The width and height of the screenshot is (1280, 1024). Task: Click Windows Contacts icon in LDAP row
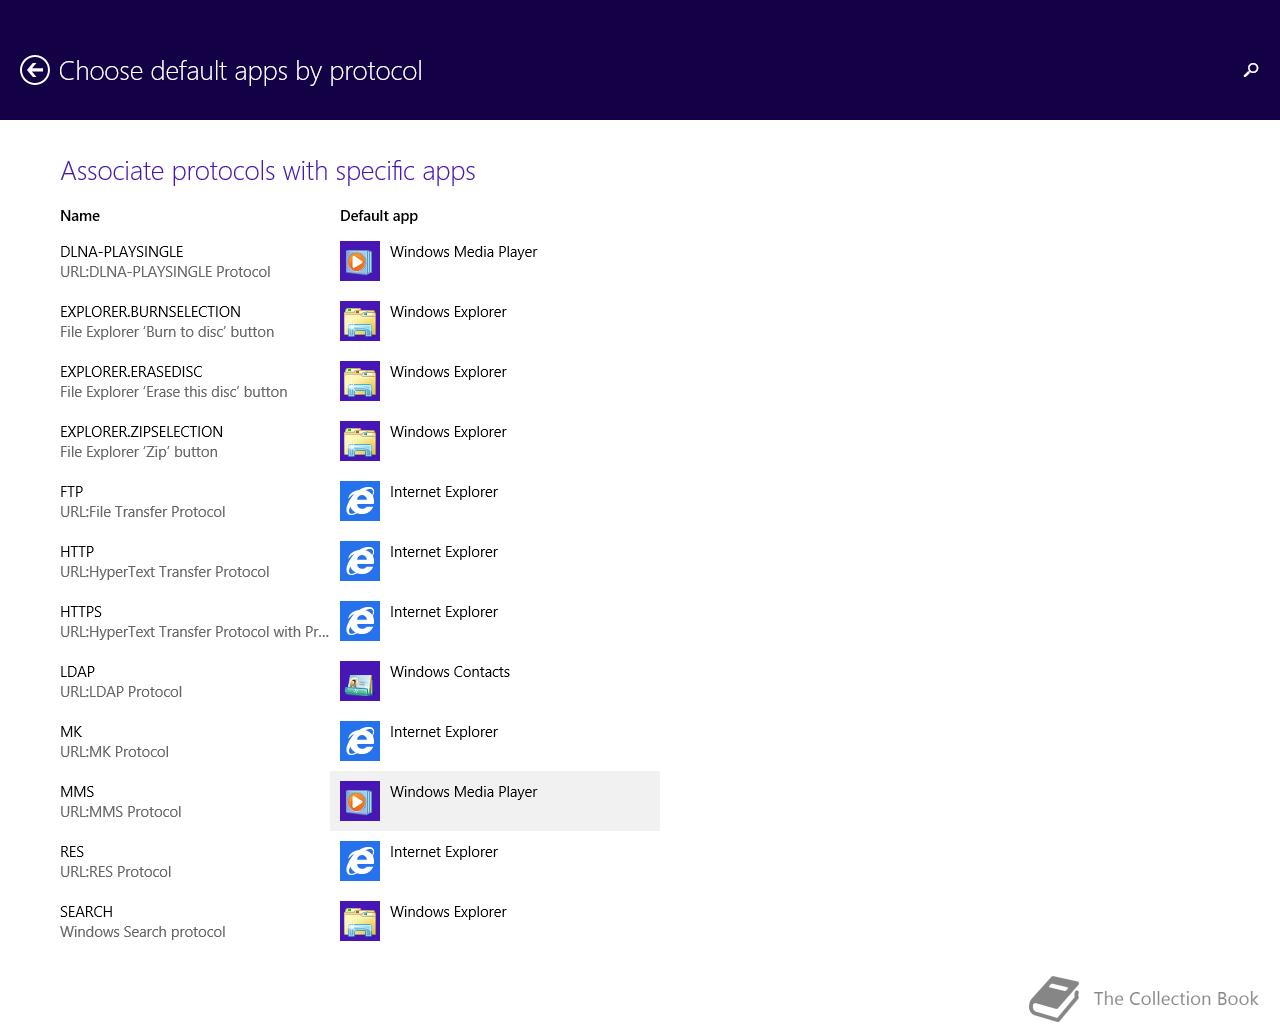[360, 681]
